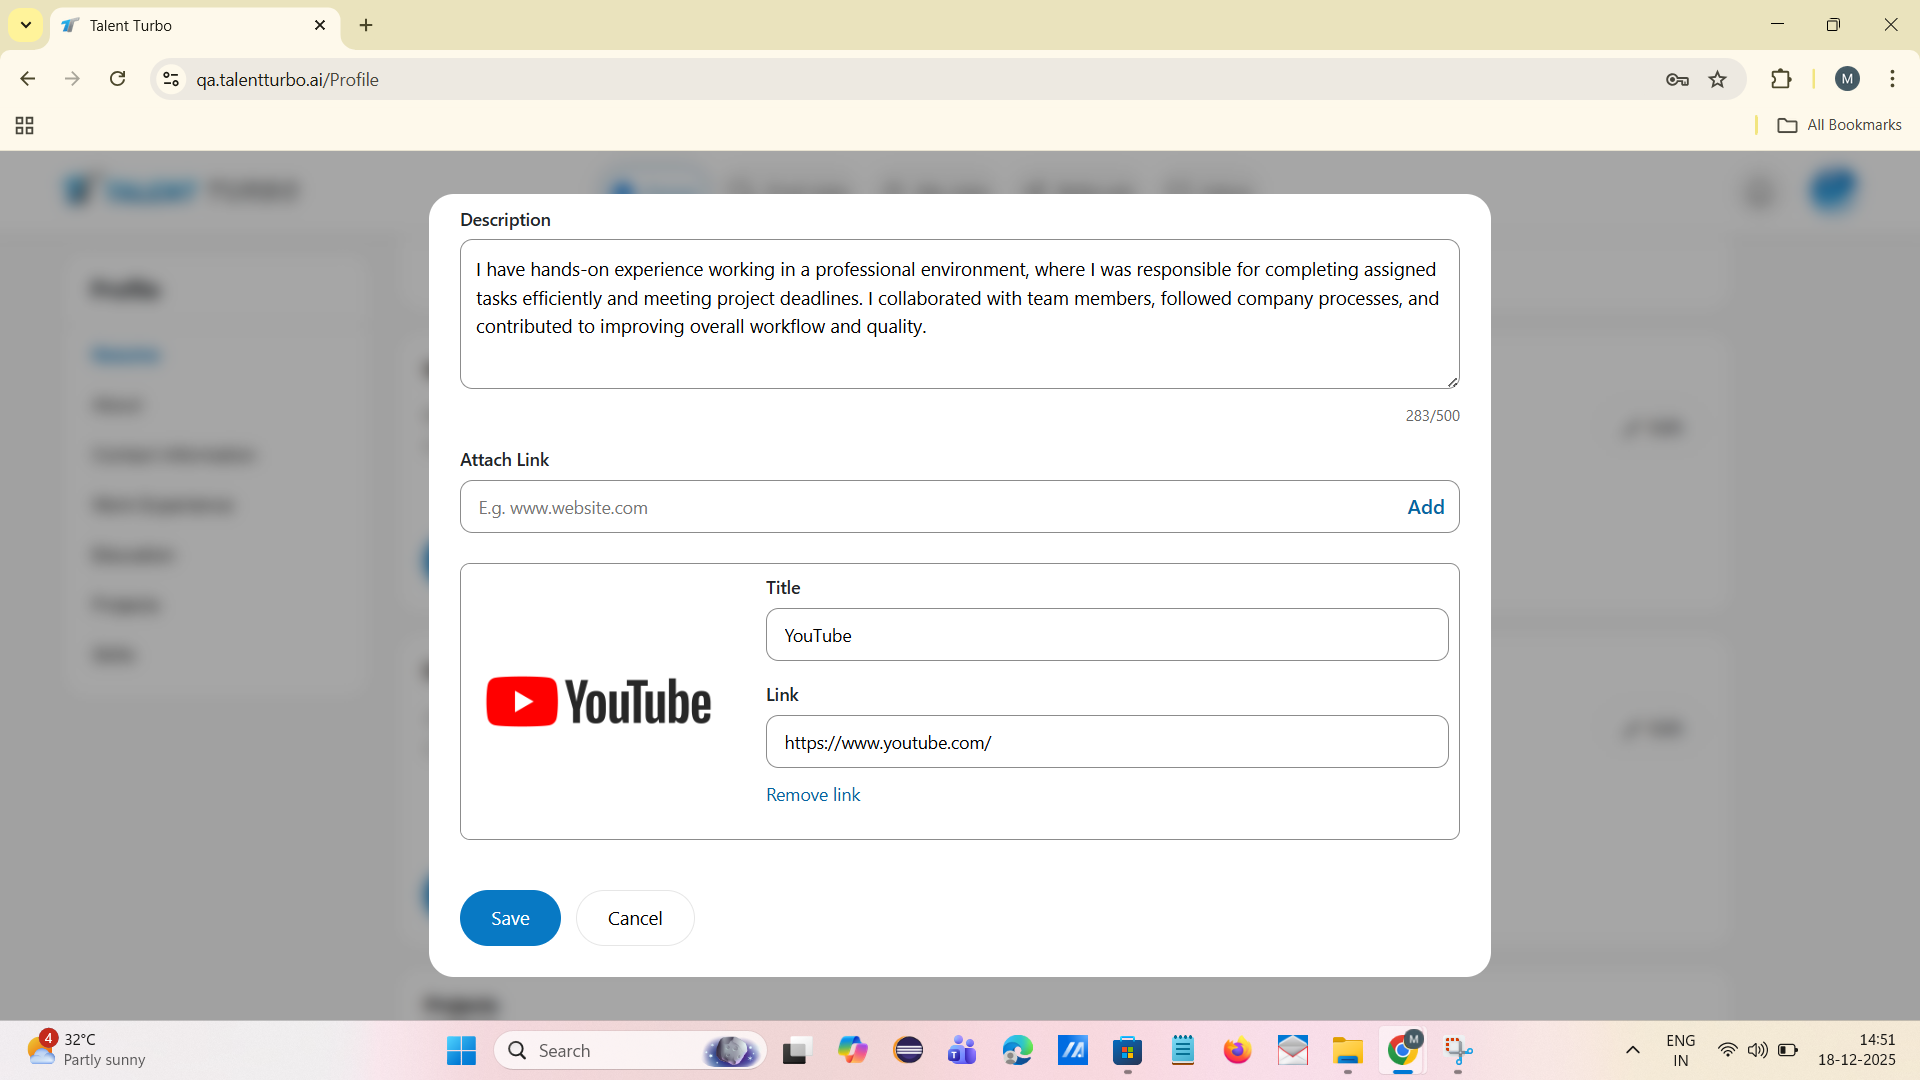Viewport: 1920px width, 1080px height.
Task: Go forward in browser history
Action: pos(73,79)
